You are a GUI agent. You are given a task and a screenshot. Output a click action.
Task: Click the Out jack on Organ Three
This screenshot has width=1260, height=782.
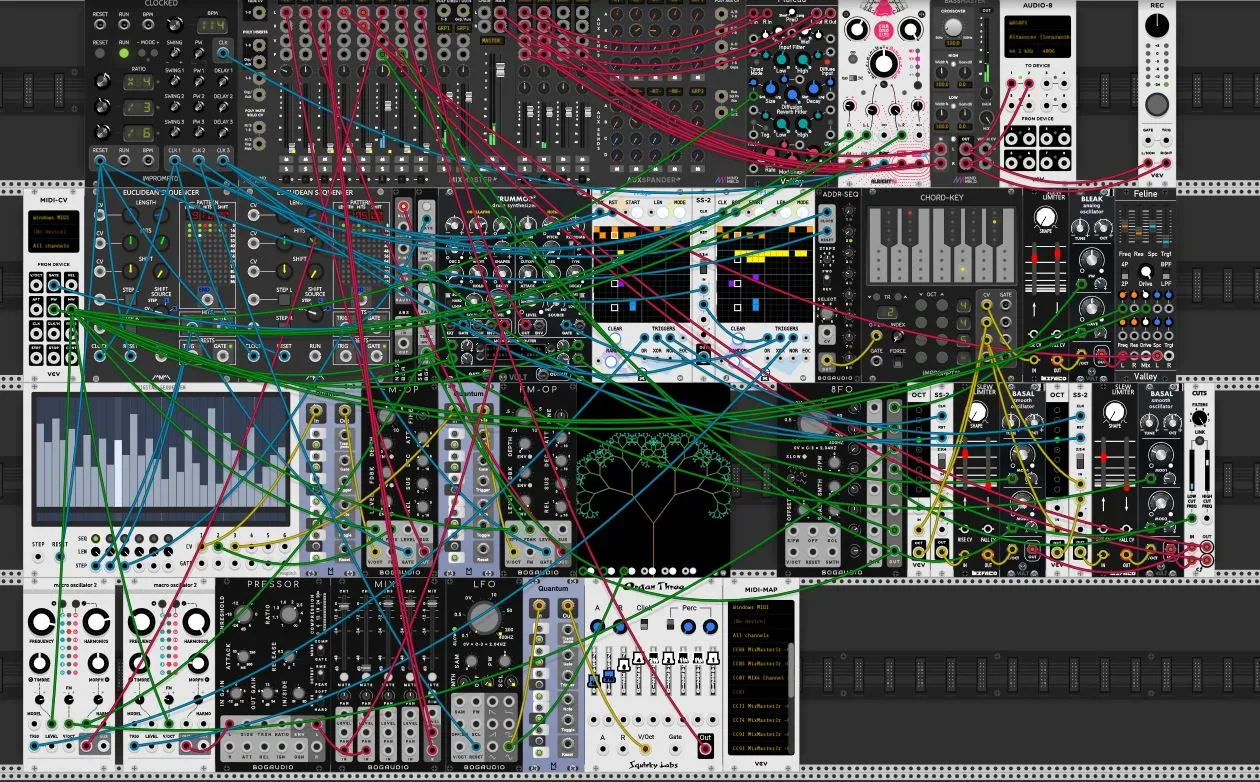(x=706, y=747)
